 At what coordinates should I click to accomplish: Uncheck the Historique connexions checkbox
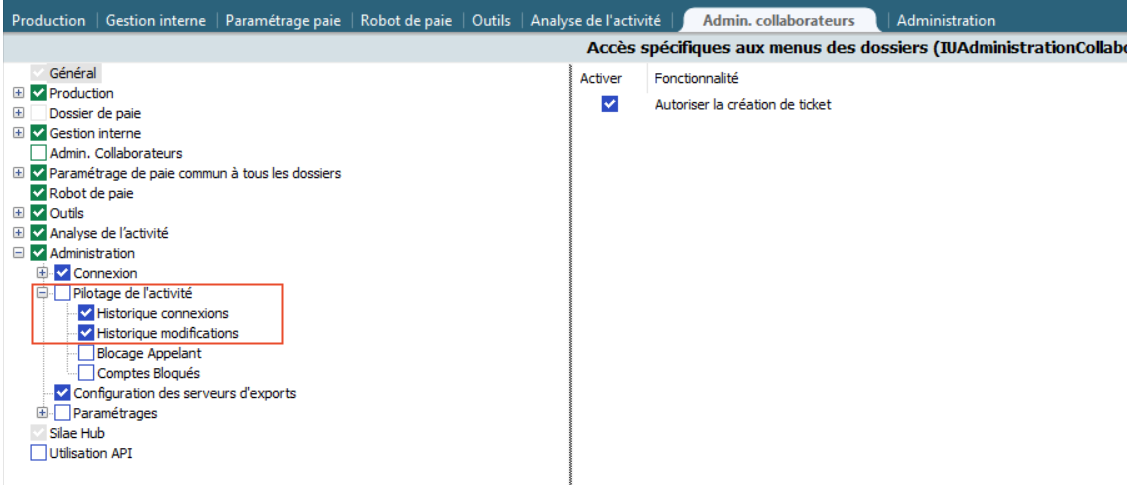tap(86, 313)
